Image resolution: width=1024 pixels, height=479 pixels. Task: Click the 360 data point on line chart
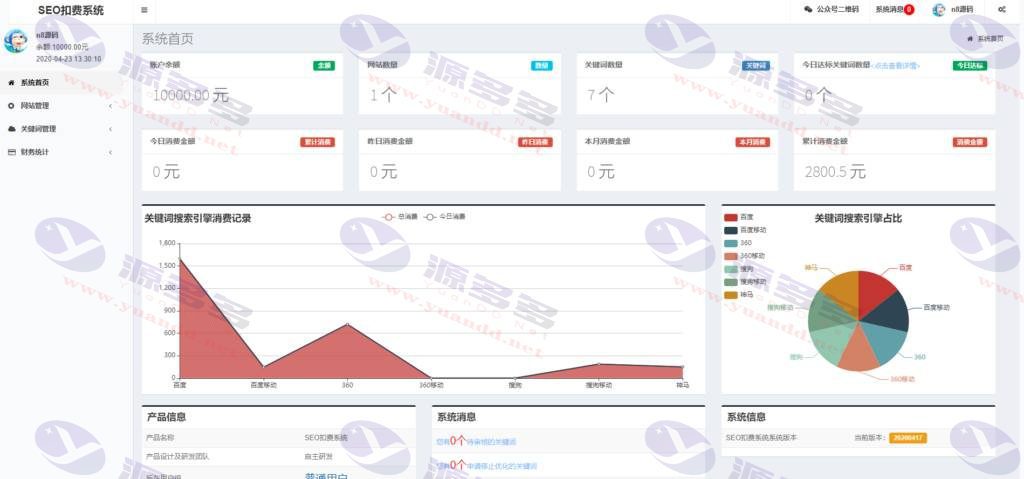pos(347,324)
